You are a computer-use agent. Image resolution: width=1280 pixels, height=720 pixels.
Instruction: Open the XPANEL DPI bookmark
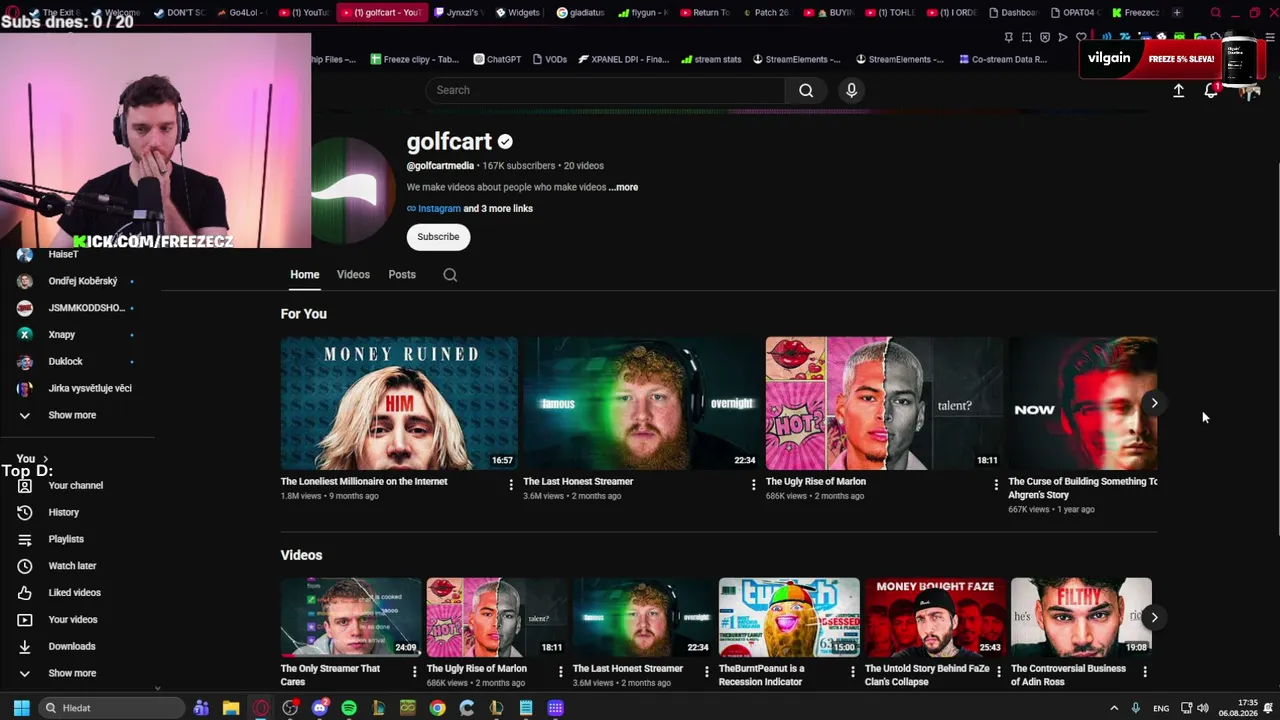coord(623,59)
